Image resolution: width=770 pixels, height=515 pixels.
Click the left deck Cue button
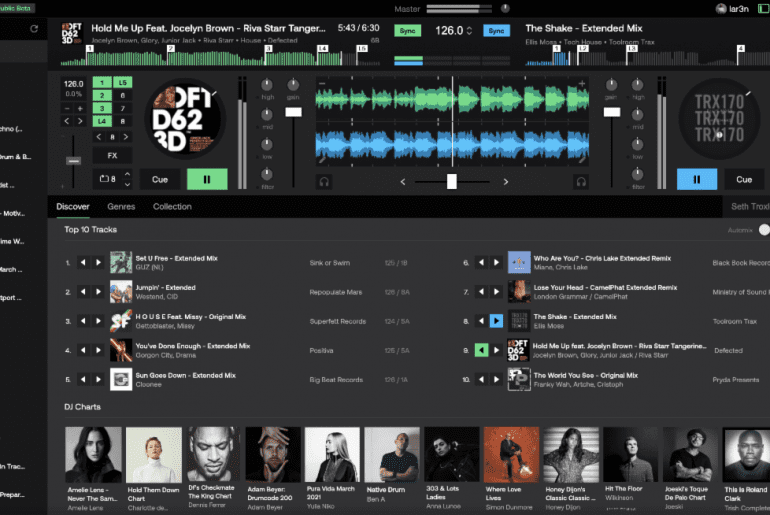coord(160,179)
